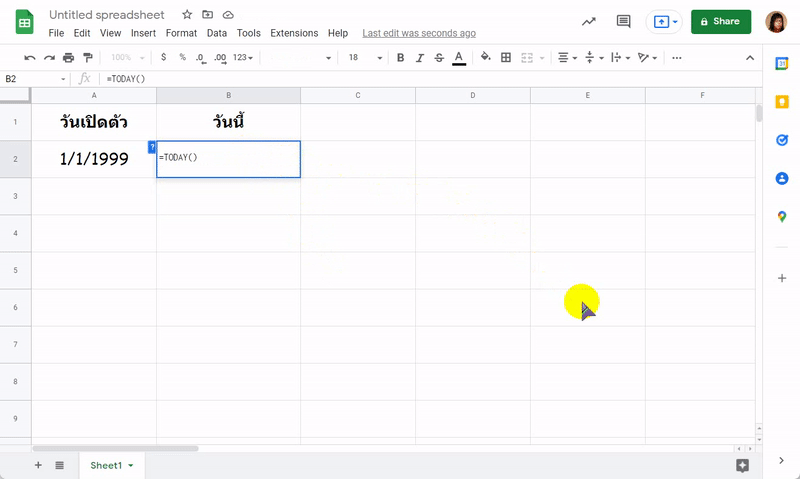Decrease decimal places
Viewport: 800px width, 479px height.
201,58
